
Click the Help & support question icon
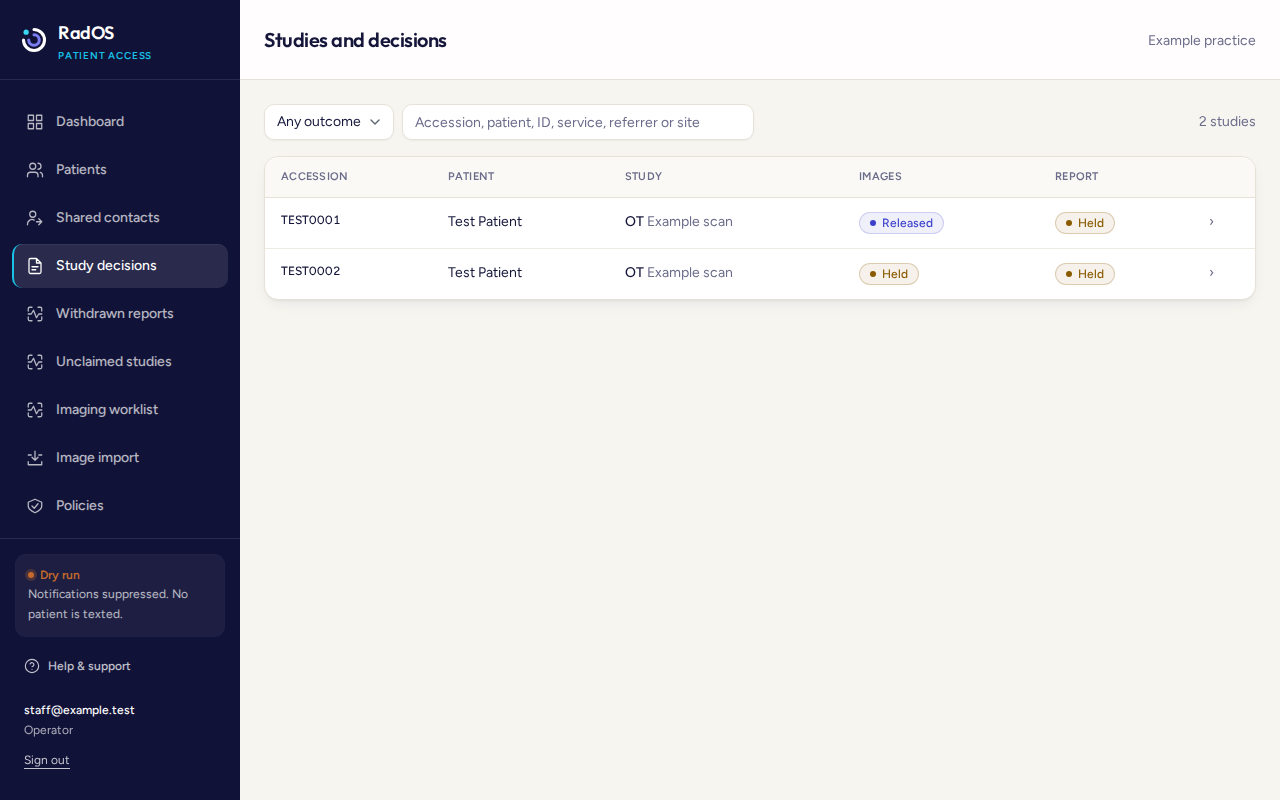[32, 666]
